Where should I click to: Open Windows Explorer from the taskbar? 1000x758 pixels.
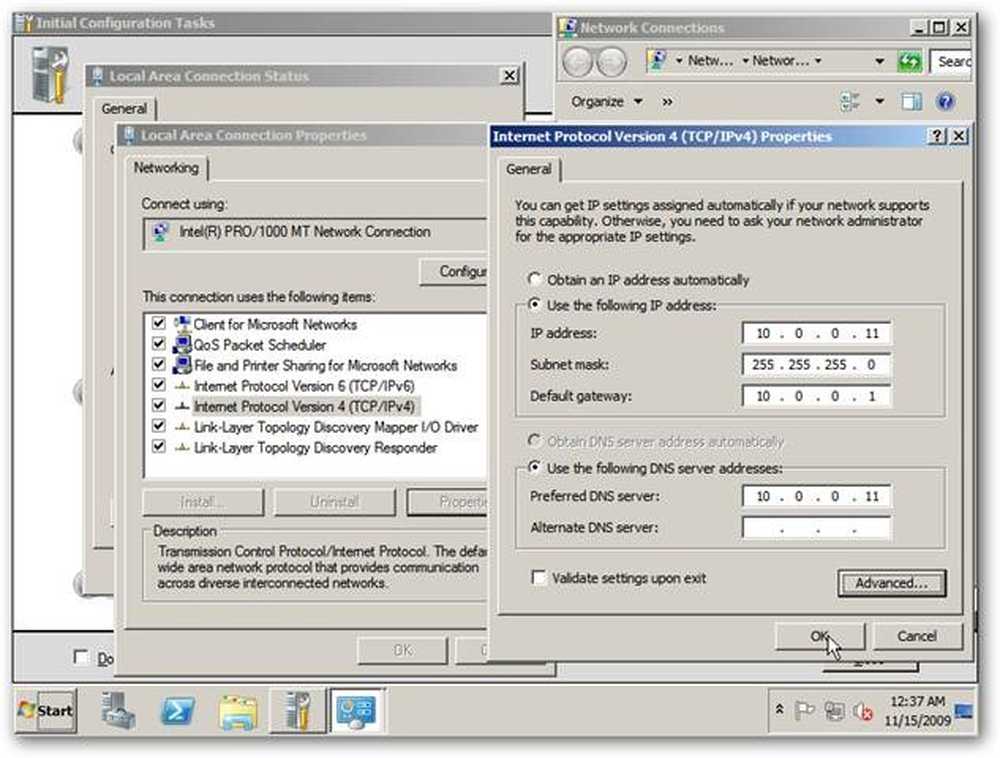(238, 711)
